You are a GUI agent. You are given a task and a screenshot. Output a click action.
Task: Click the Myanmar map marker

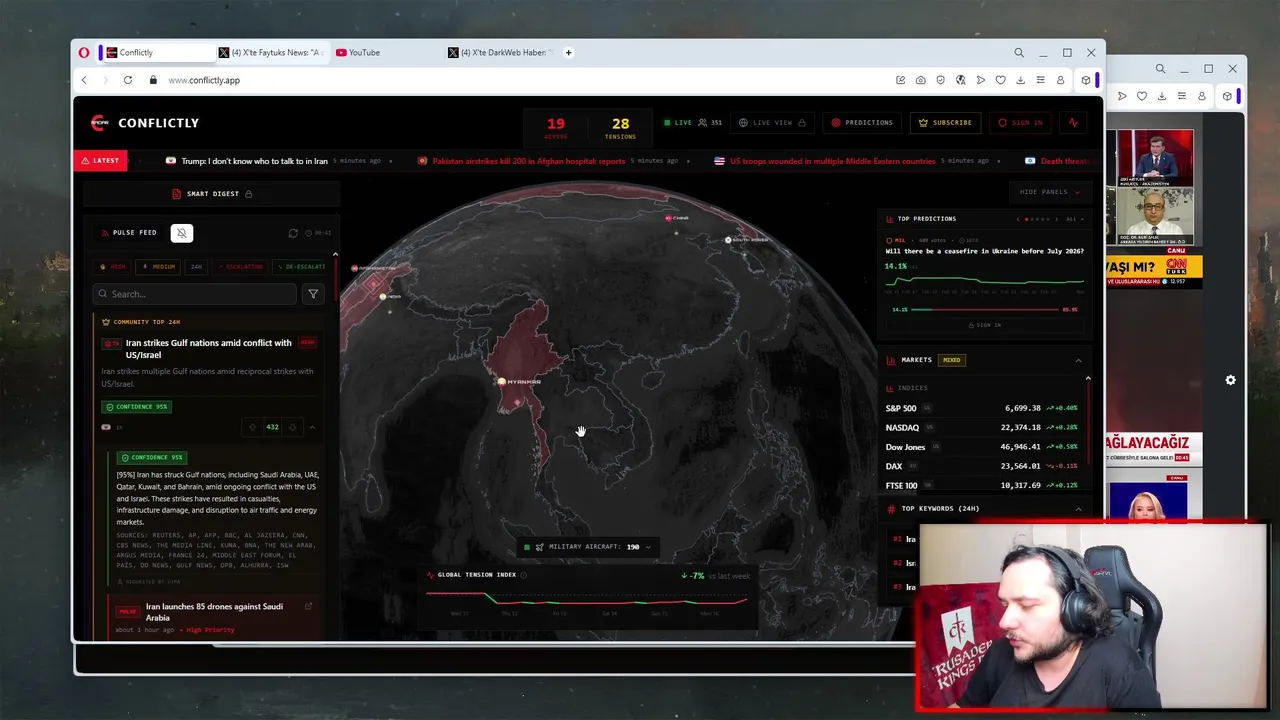502,381
